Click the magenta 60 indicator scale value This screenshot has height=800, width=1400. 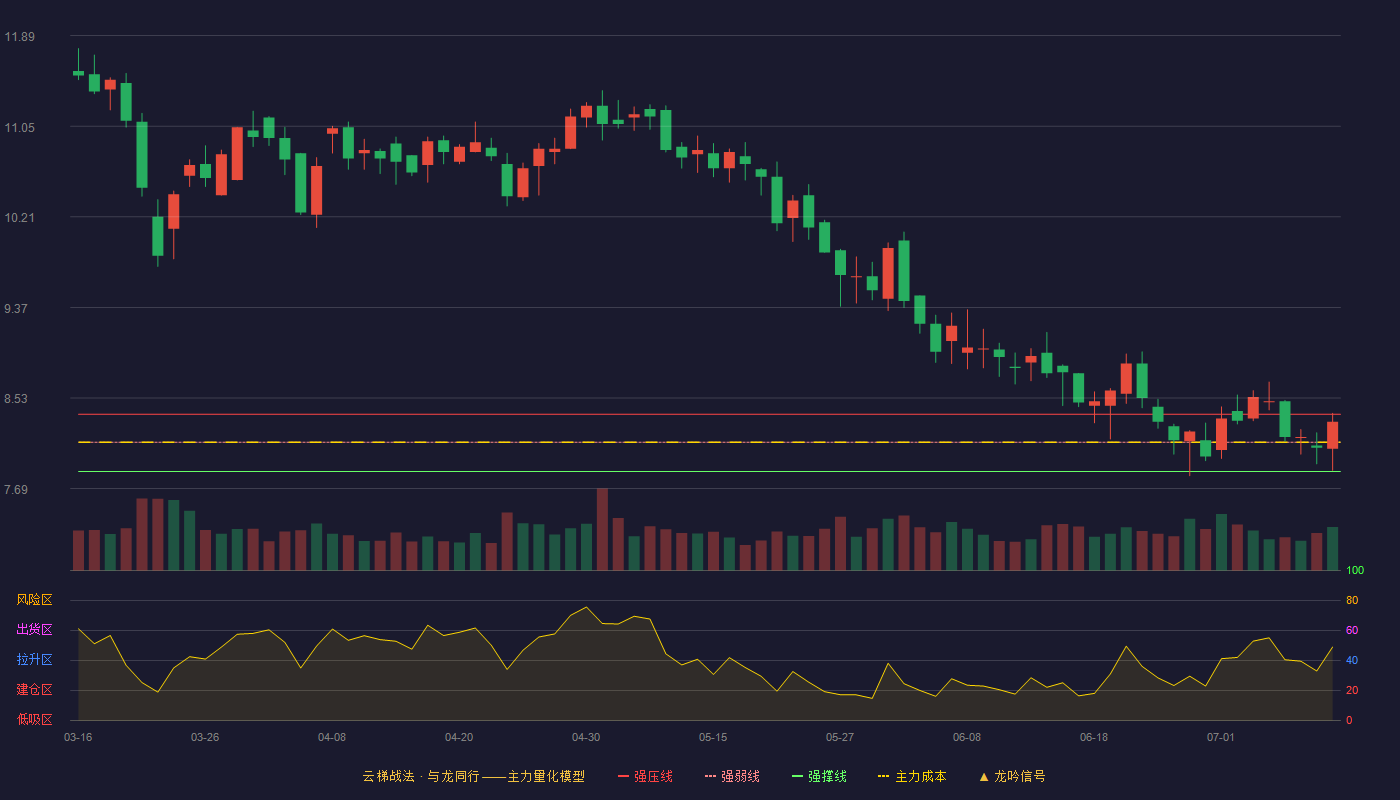click(x=1352, y=631)
